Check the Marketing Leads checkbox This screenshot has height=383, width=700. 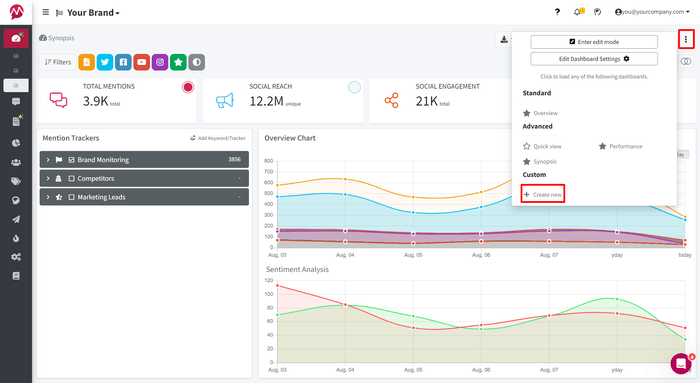pyautogui.click(x=71, y=197)
